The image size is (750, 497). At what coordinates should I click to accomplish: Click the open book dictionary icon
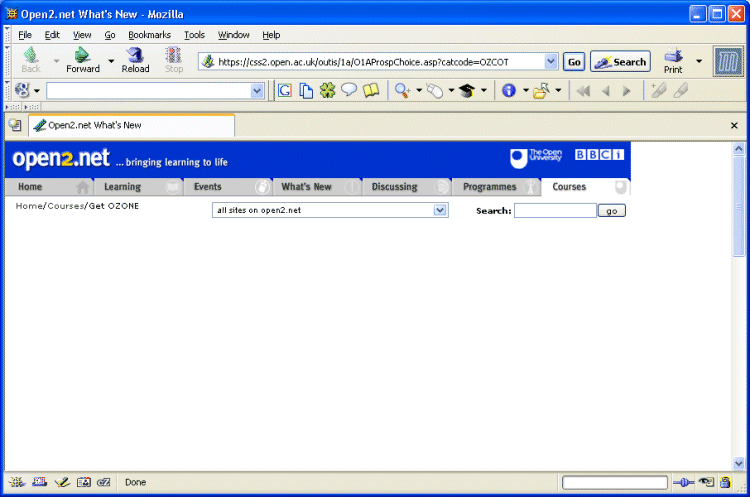tap(371, 90)
